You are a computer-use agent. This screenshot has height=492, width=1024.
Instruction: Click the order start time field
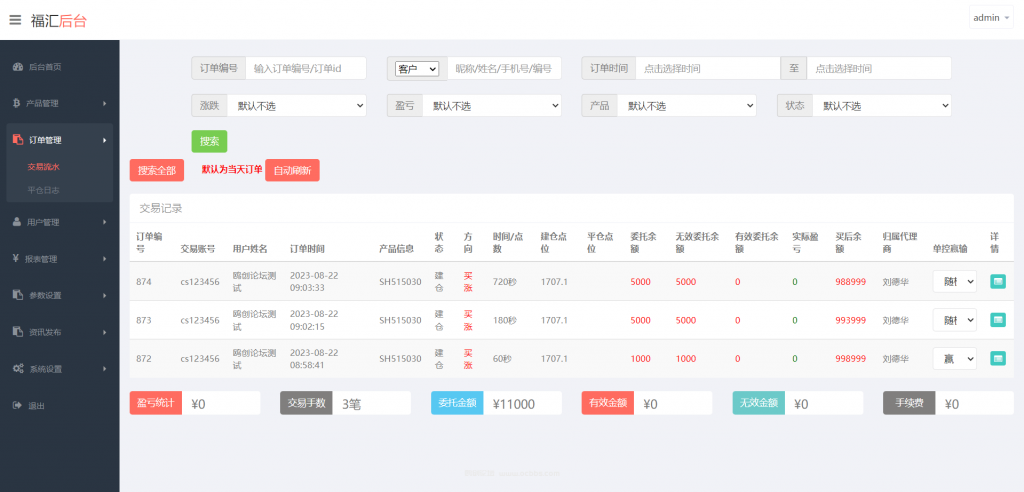(x=708, y=69)
